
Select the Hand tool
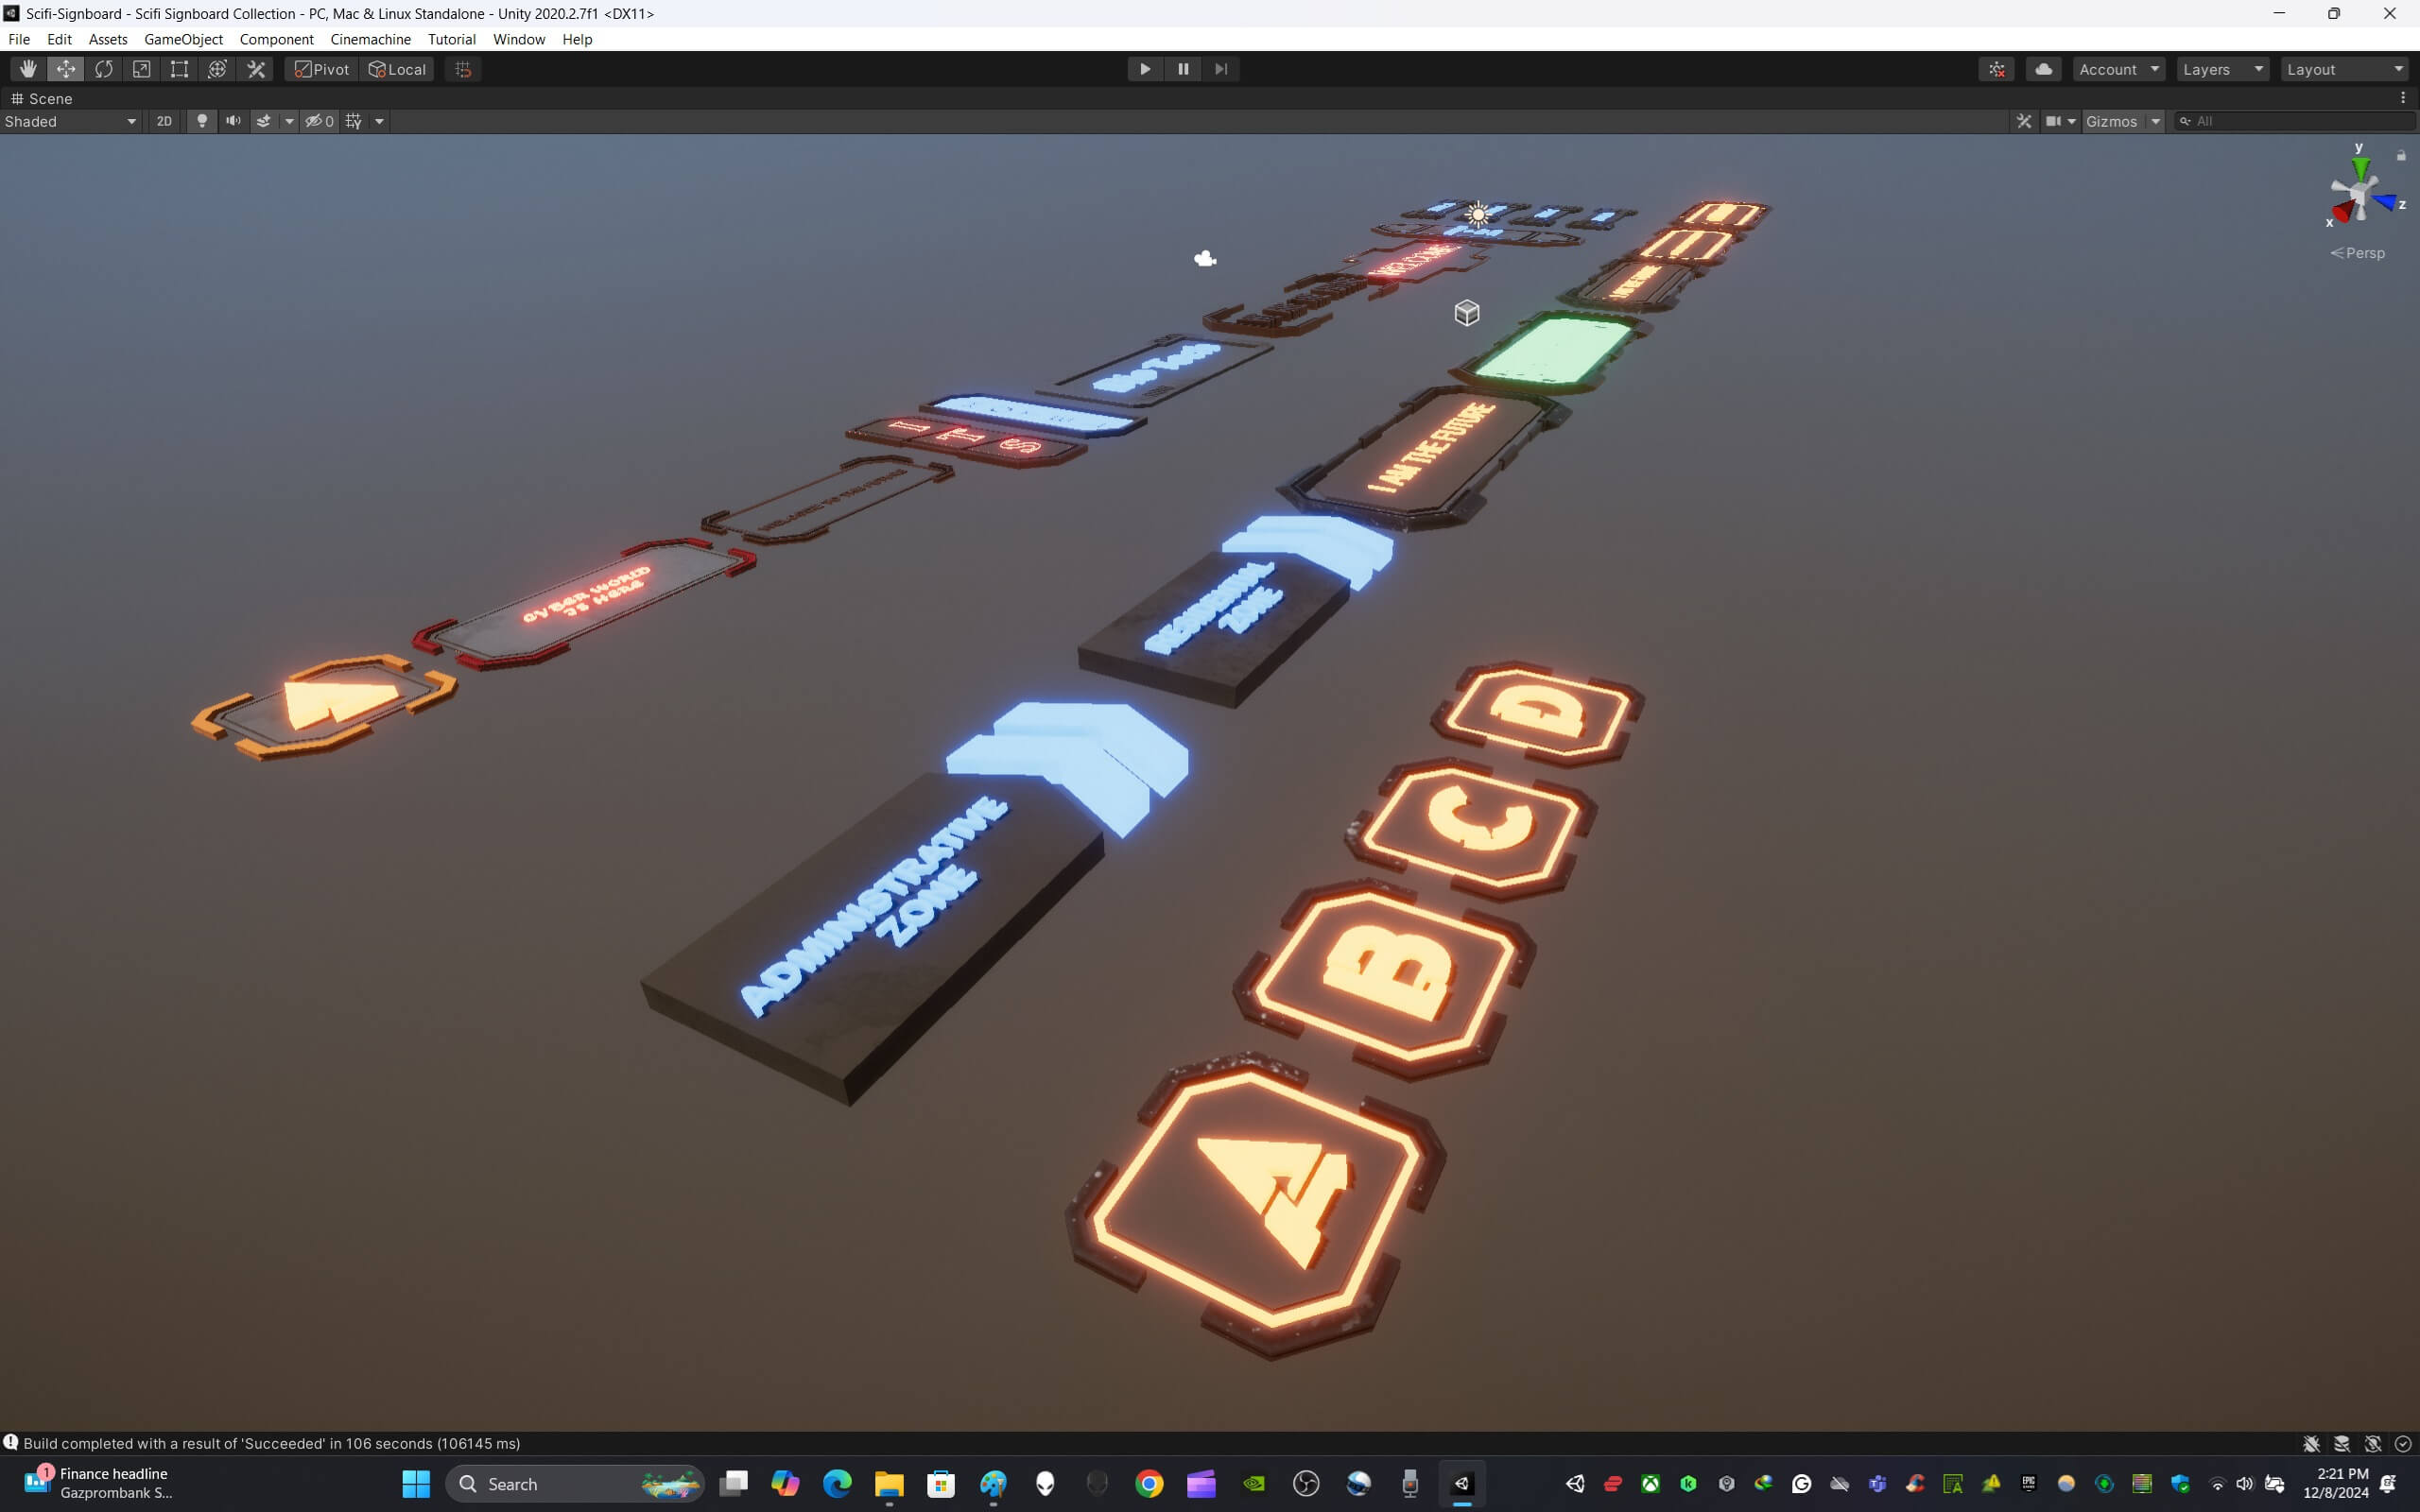[28, 69]
